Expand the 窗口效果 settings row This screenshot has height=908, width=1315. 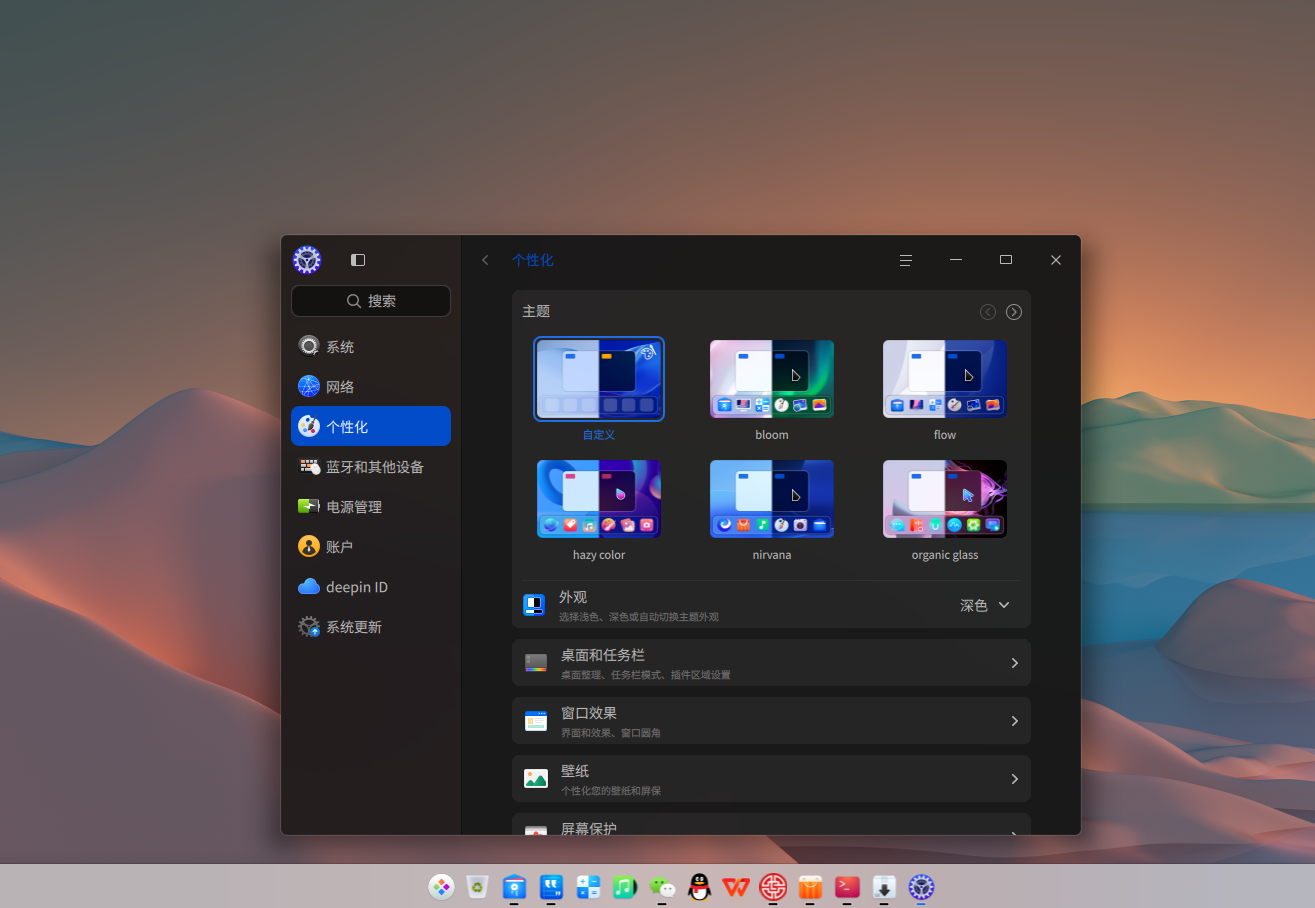coord(771,721)
